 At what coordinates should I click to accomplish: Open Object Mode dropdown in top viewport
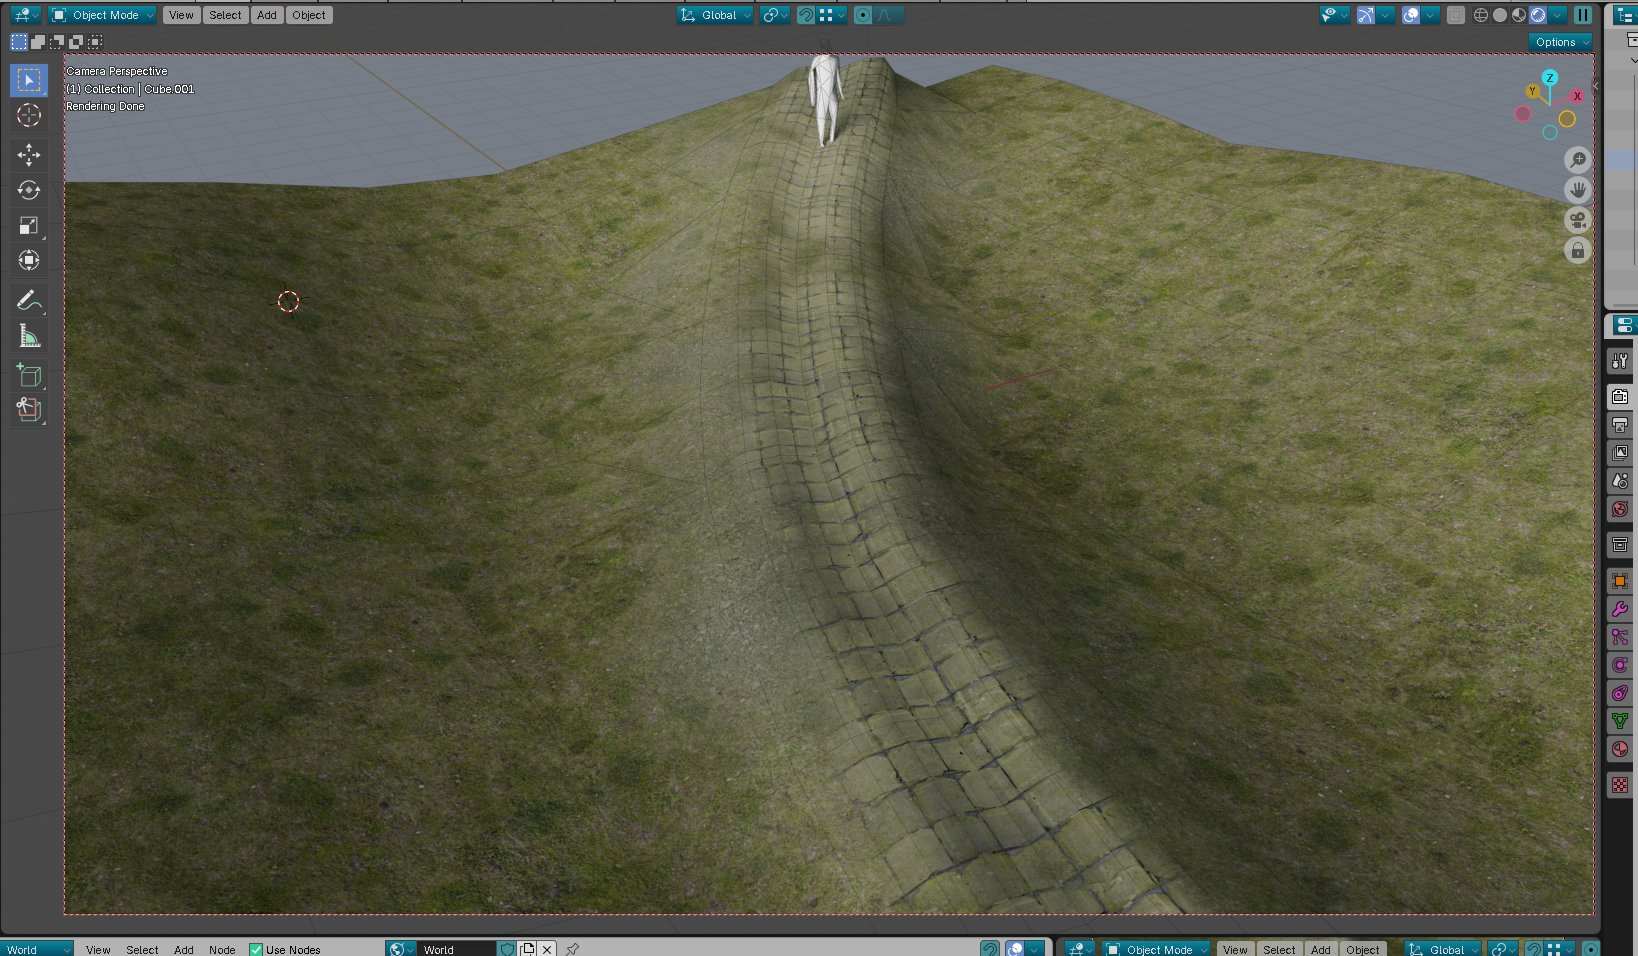103,15
